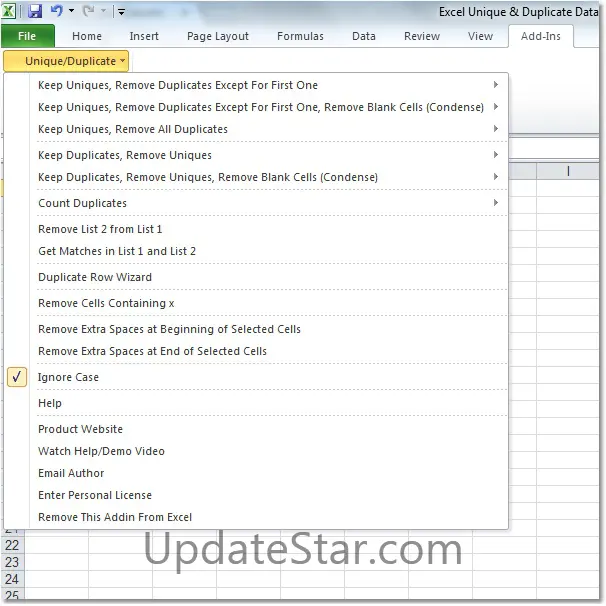Screen dimensions: 606x606
Task: Select row 24 header
Action: [12, 579]
